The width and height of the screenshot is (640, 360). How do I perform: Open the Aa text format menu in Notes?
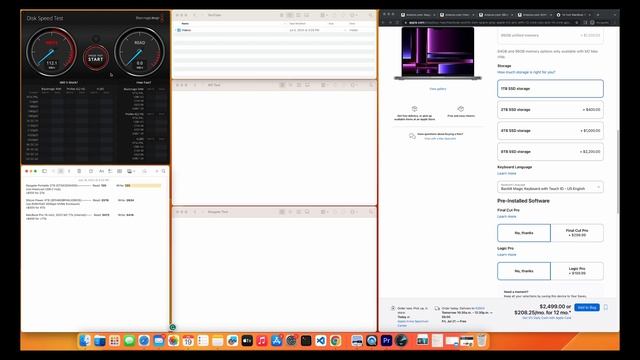(x=101, y=171)
